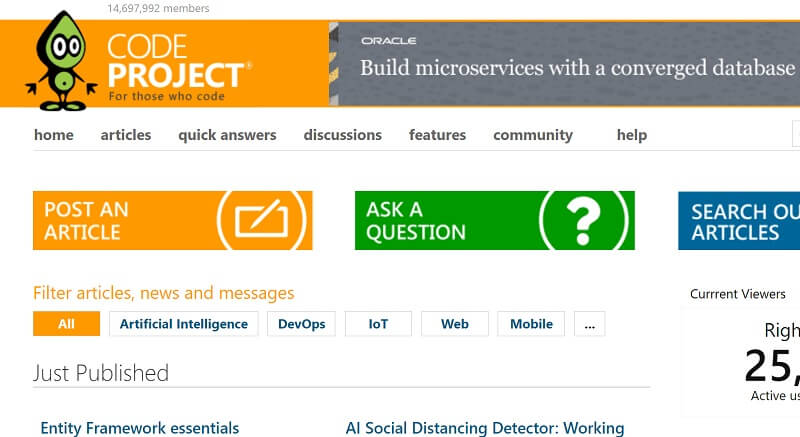Click the Oracle microservices banner ad
The image size is (800, 437).
565,64
